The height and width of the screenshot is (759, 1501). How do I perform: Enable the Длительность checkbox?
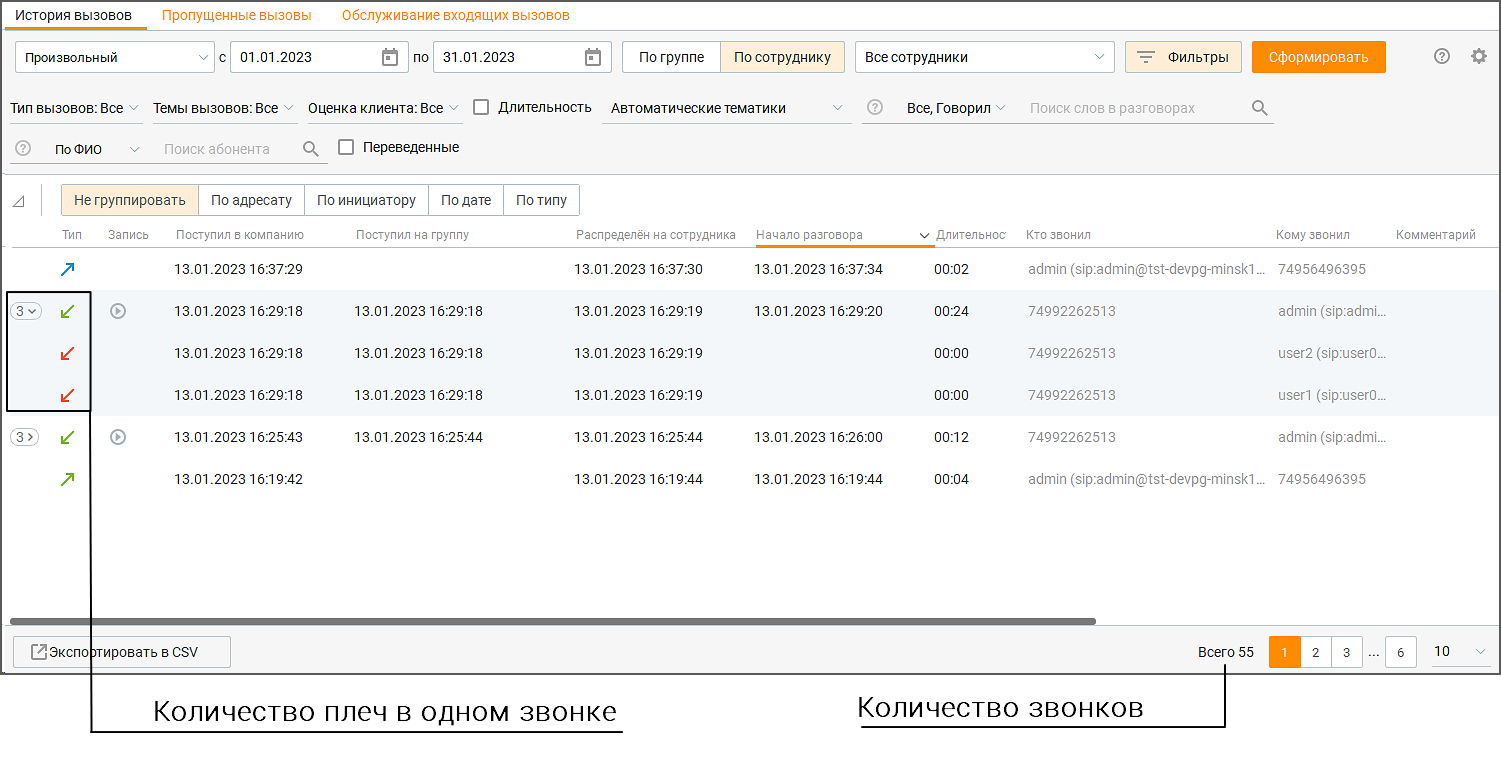coord(481,107)
